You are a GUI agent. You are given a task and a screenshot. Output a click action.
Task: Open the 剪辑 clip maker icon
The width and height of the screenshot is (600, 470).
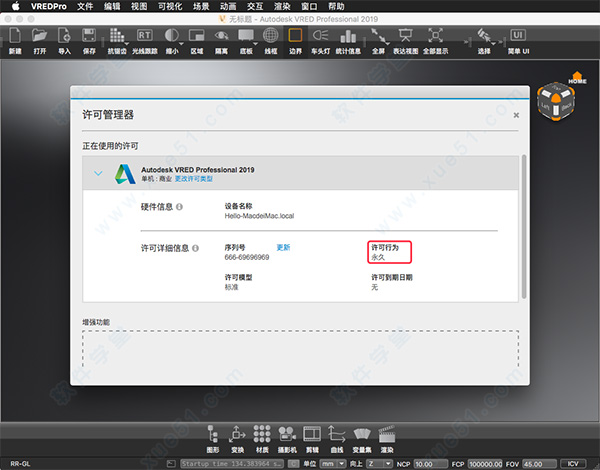312,434
